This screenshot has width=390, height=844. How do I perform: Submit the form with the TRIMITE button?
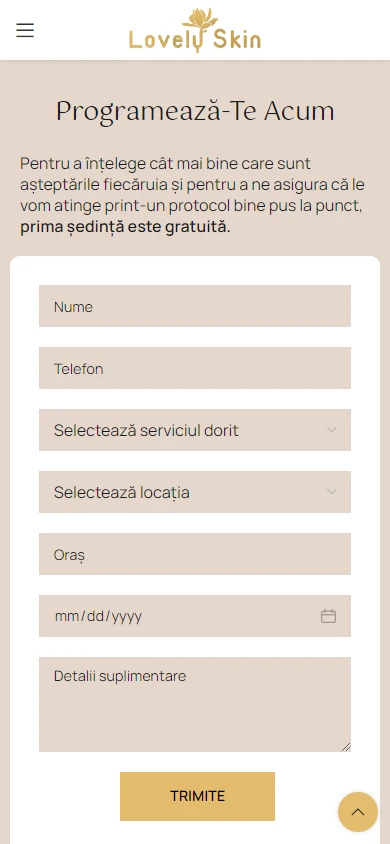197,796
